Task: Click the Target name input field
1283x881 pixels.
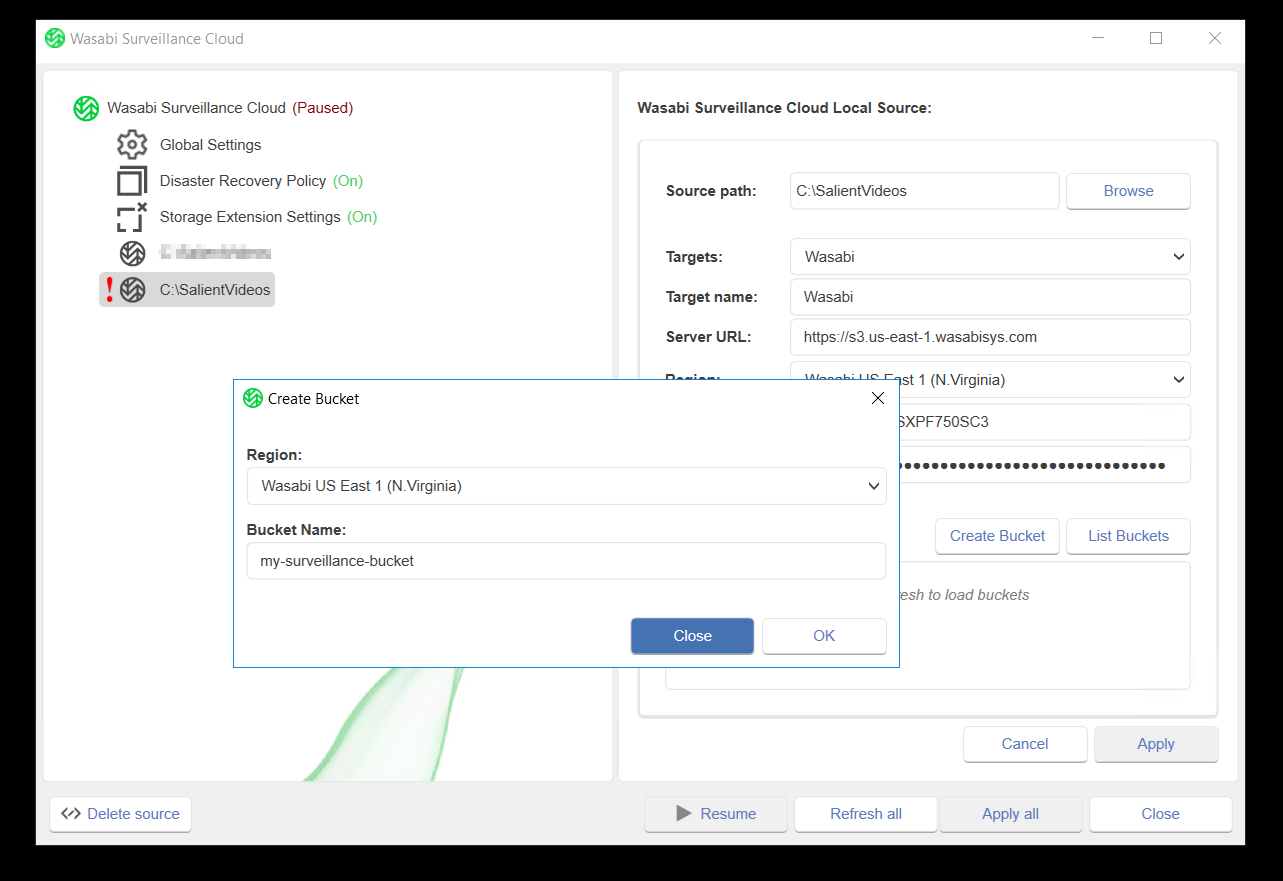Action: [x=990, y=297]
